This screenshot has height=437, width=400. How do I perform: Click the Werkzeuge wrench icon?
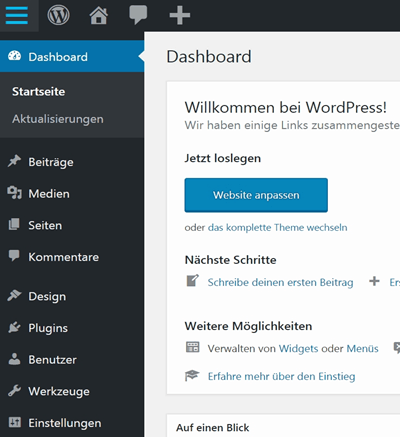tap(14, 391)
